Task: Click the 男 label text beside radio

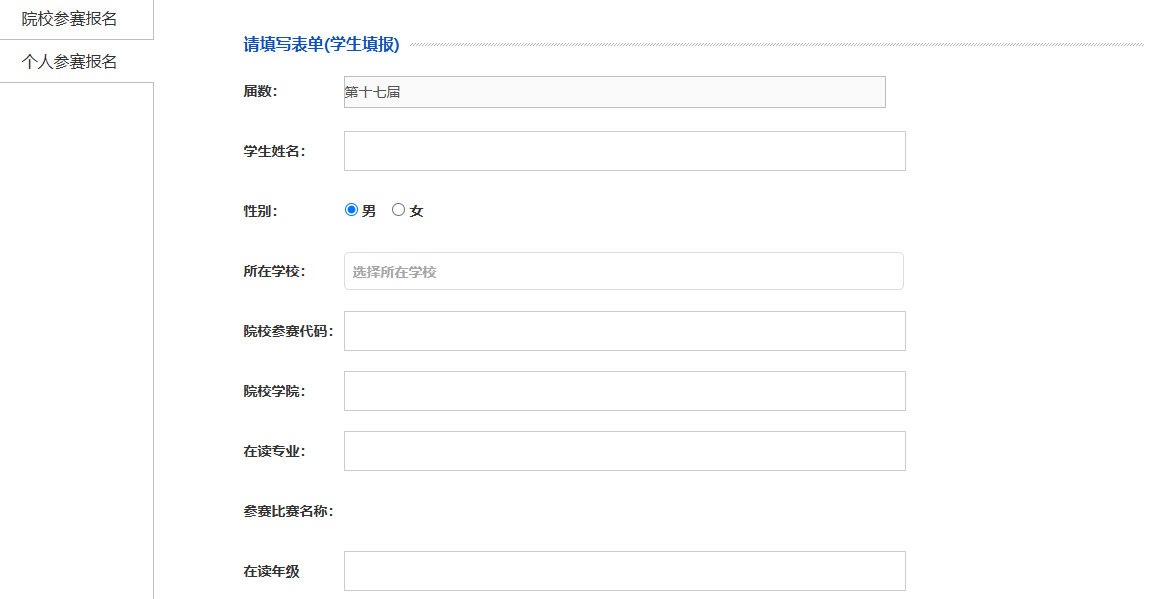Action: coord(369,211)
